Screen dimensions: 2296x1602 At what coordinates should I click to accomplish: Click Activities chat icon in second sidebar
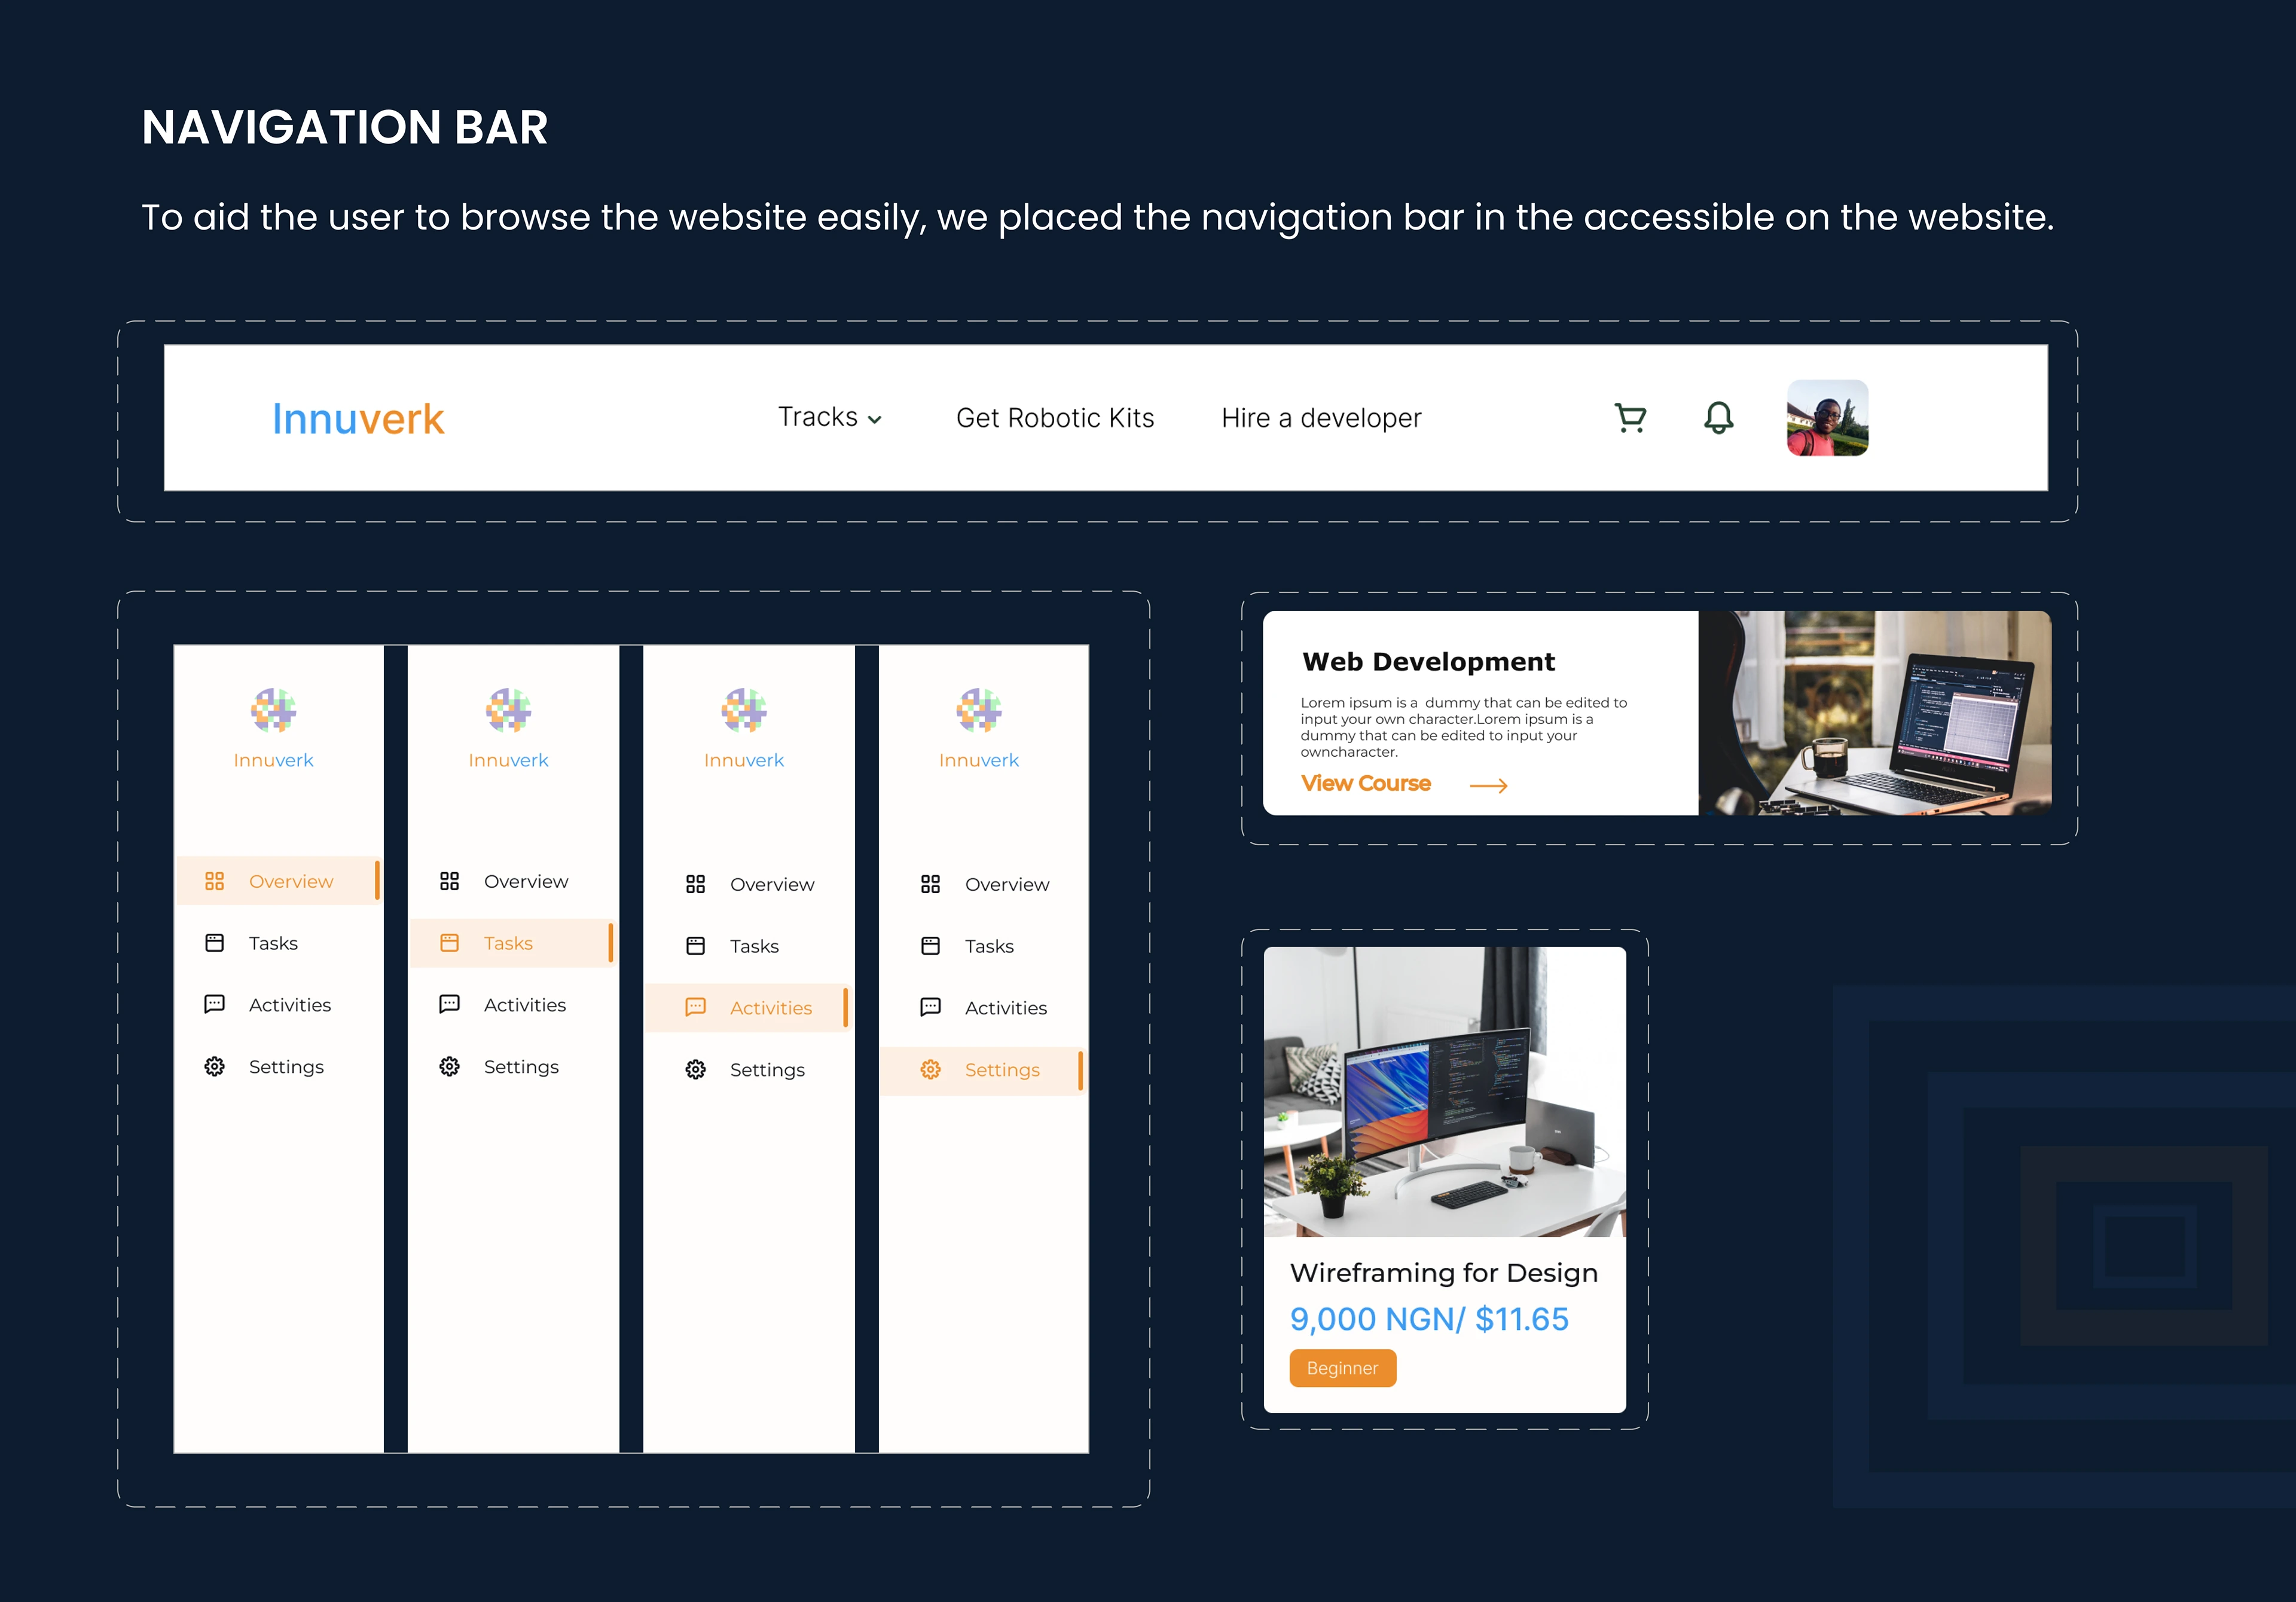tap(450, 1004)
